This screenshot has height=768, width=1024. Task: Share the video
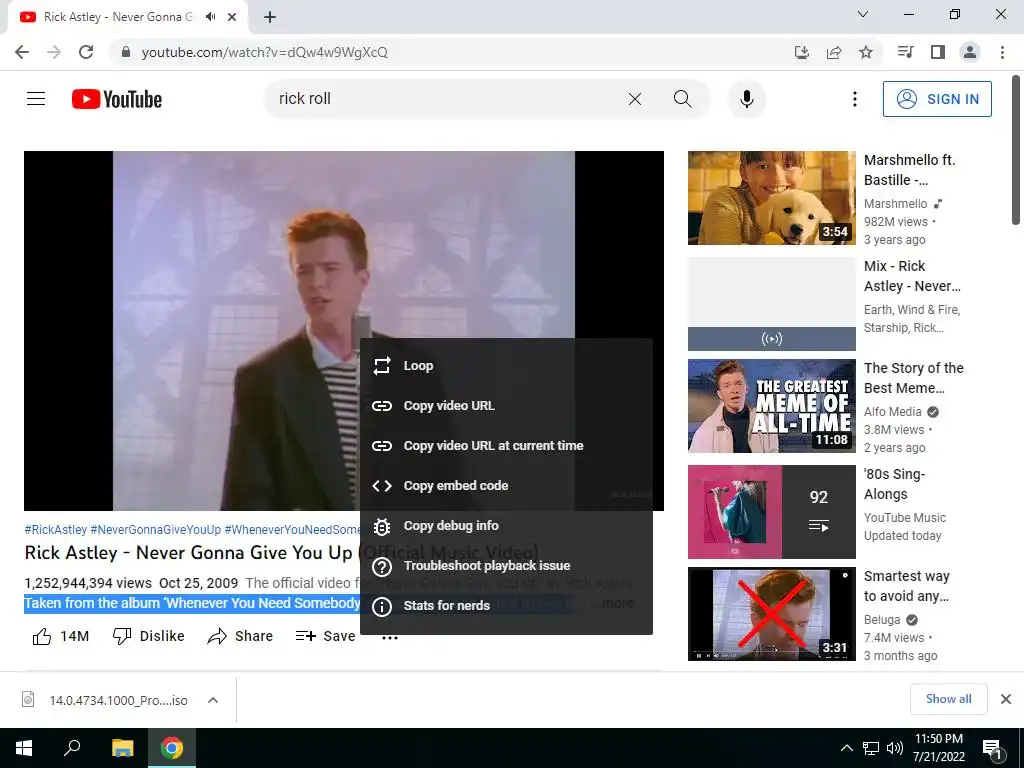240,636
